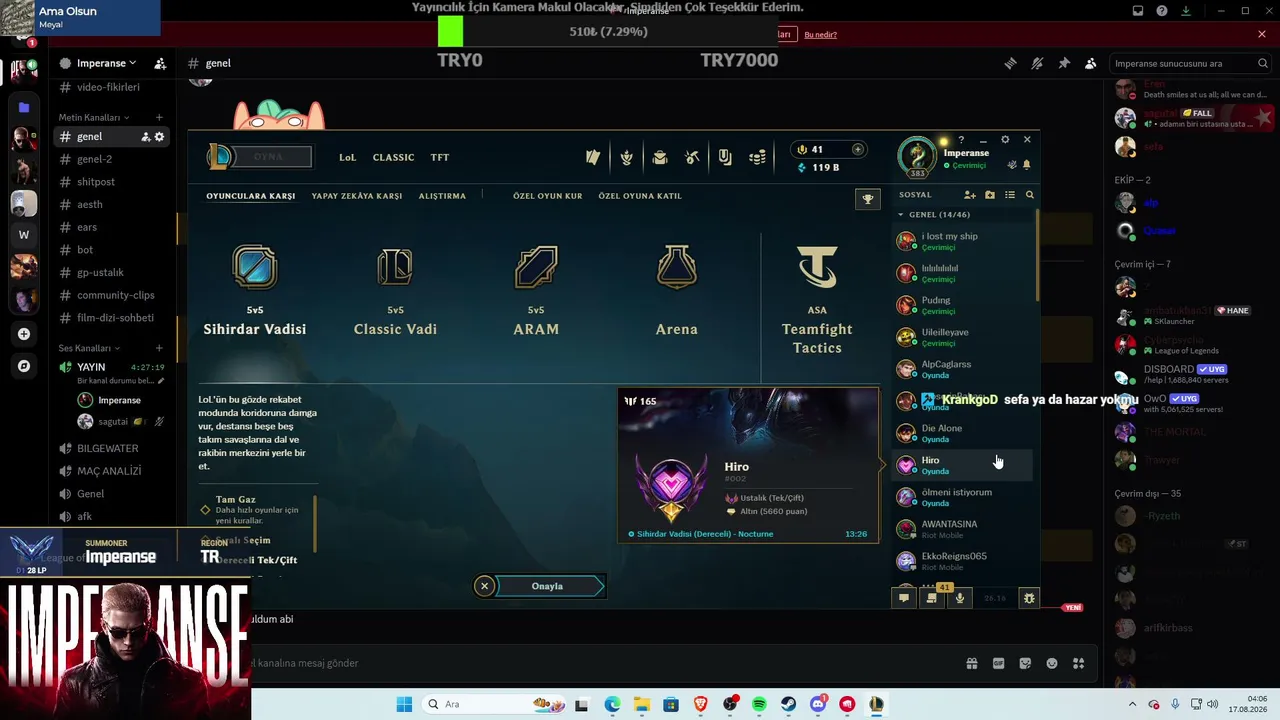
Task: Switch to YAPAY ZEKÂYA KARŞI tab
Action: point(357,196)
